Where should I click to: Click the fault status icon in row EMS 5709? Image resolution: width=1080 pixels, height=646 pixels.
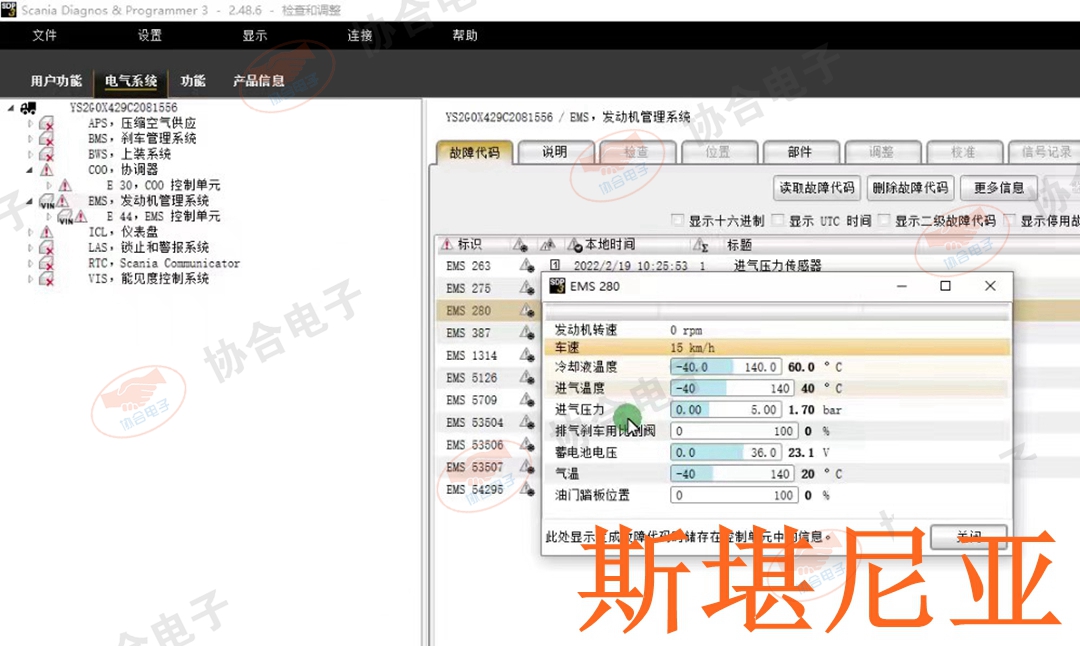pos(527,399)
